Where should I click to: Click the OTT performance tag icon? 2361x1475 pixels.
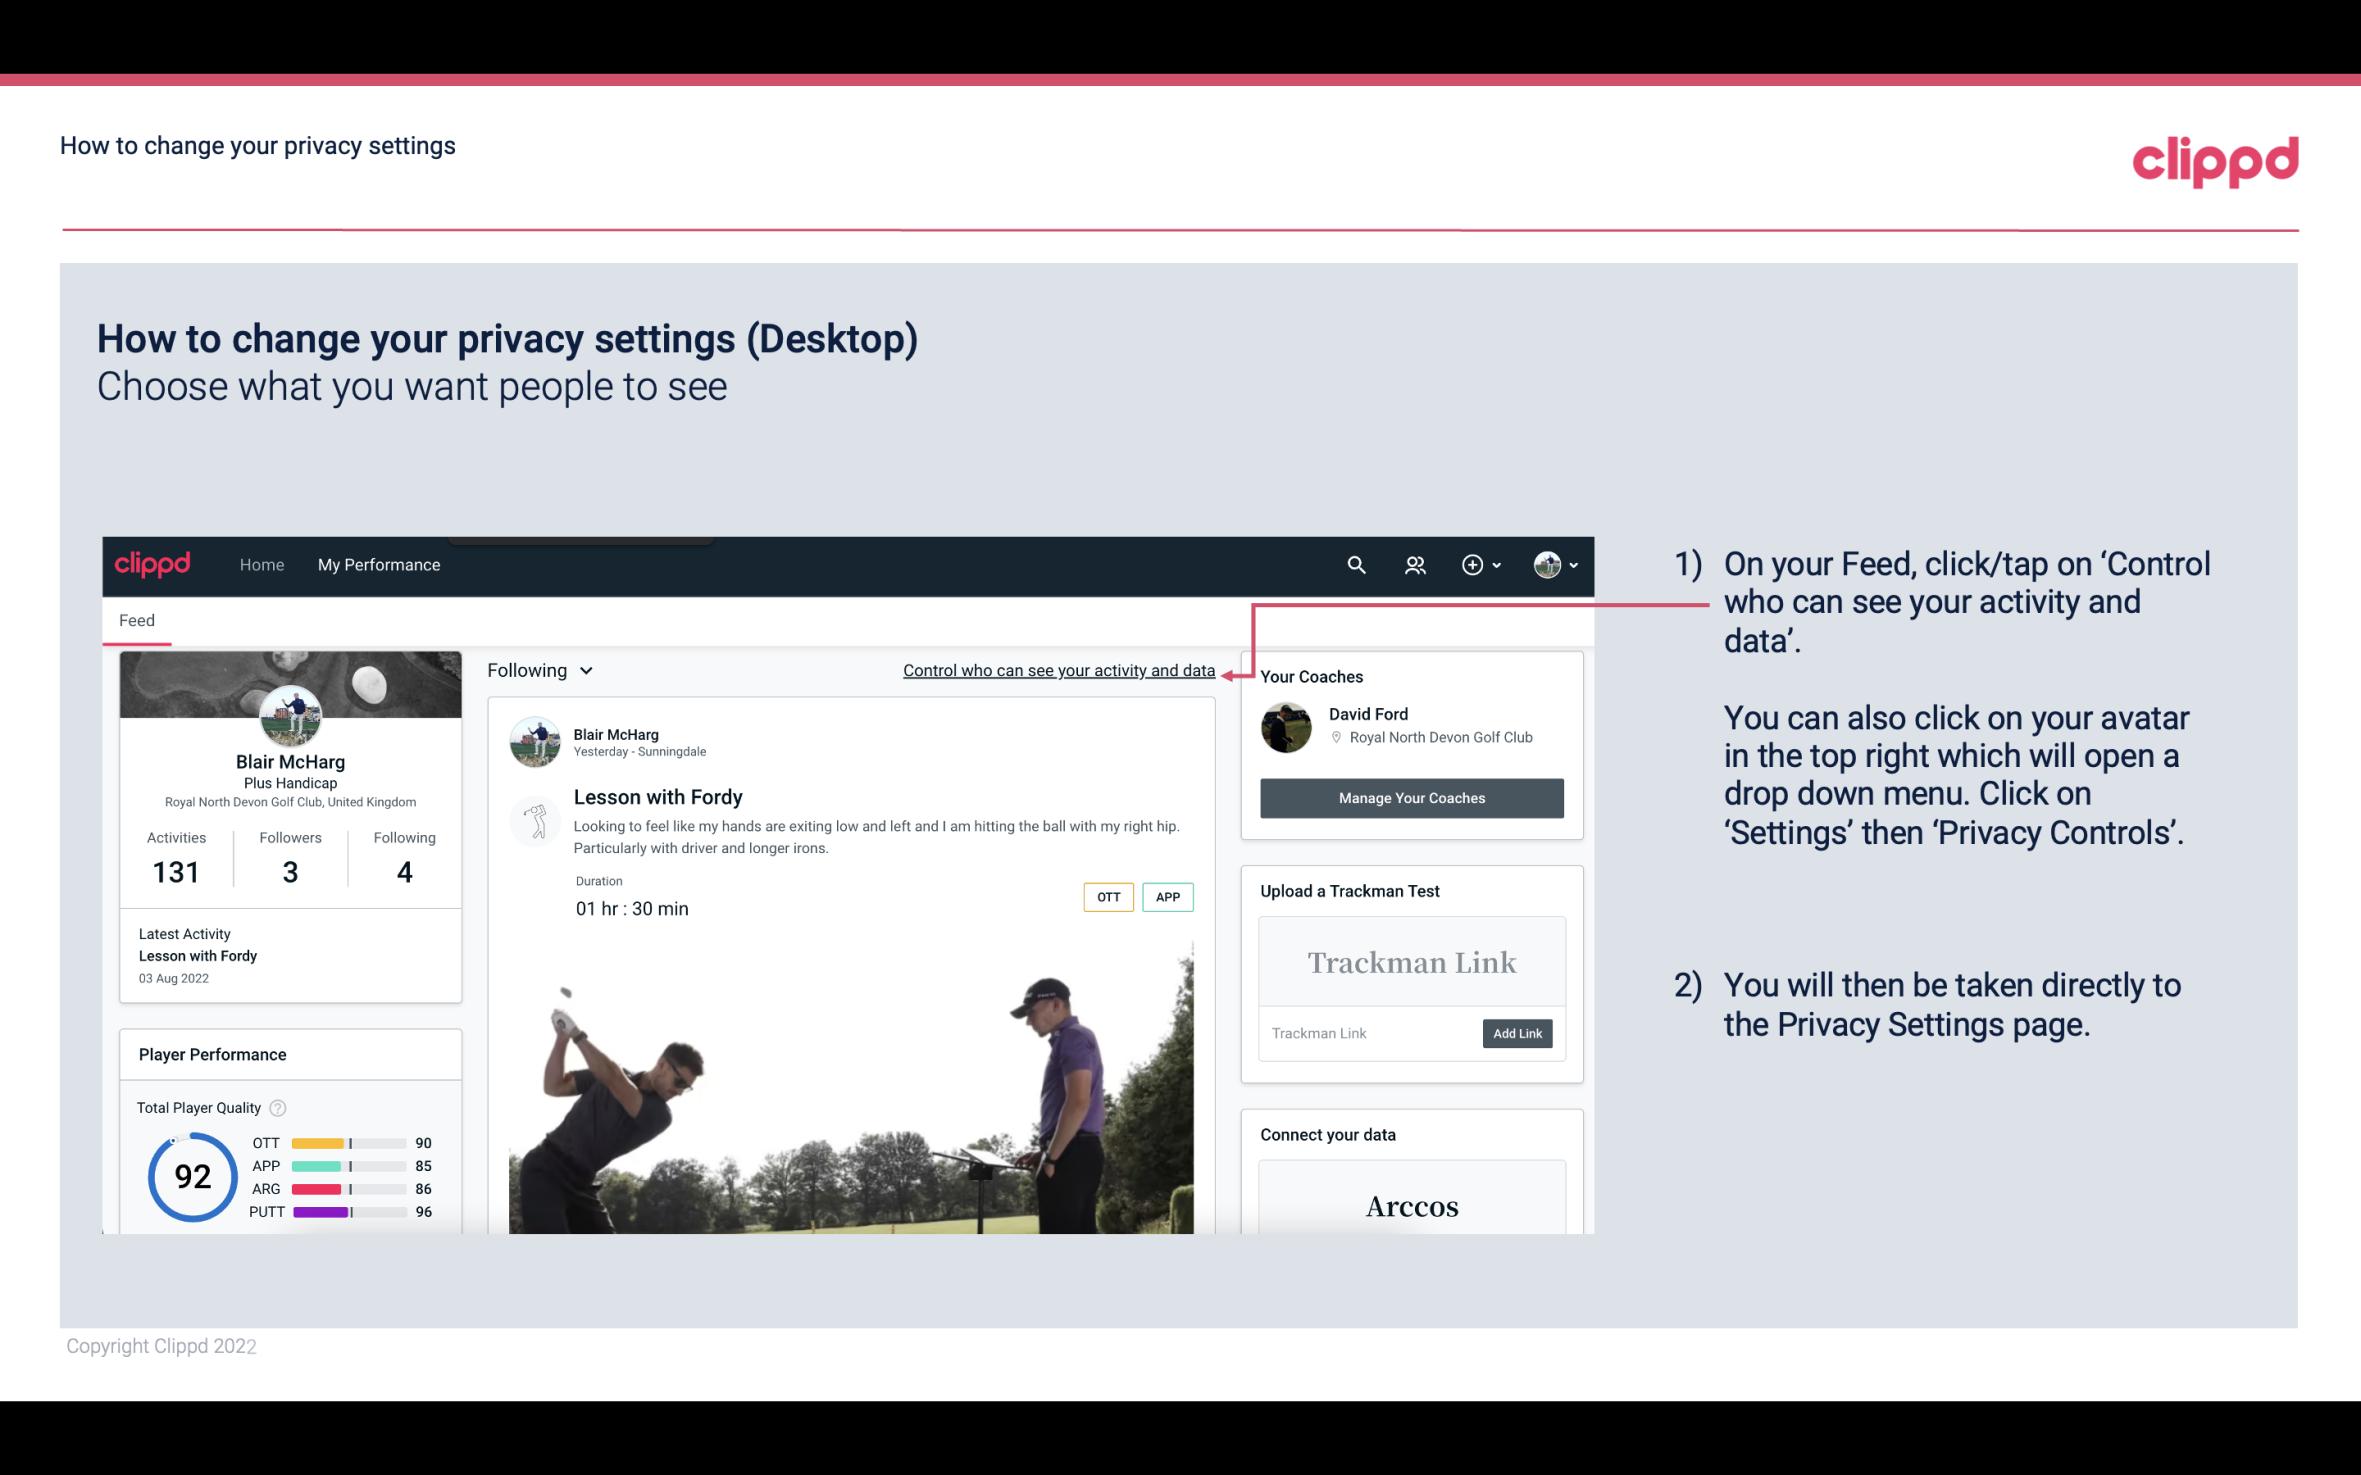pyautogui.click(x=1107, y=897)
